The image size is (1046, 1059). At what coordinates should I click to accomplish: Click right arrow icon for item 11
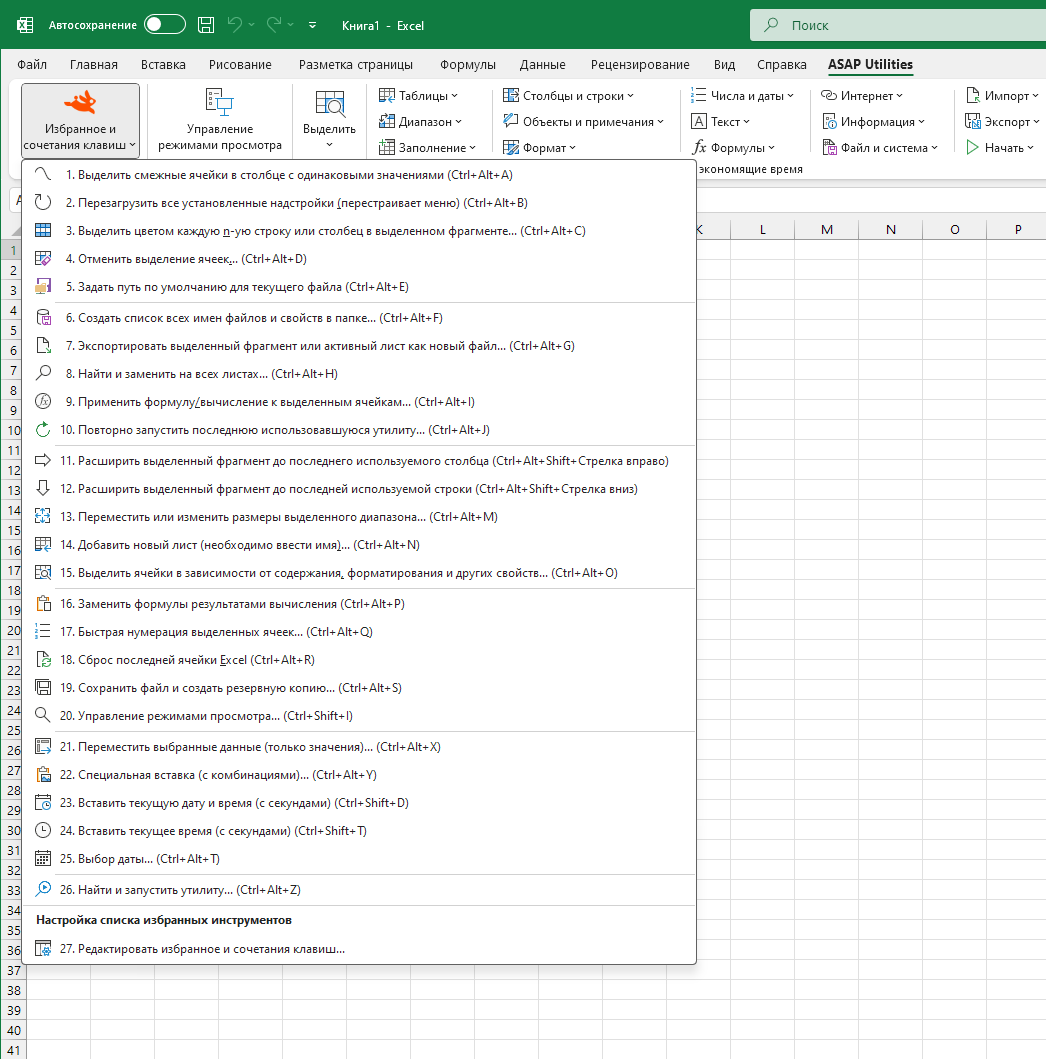pos(43,461)
